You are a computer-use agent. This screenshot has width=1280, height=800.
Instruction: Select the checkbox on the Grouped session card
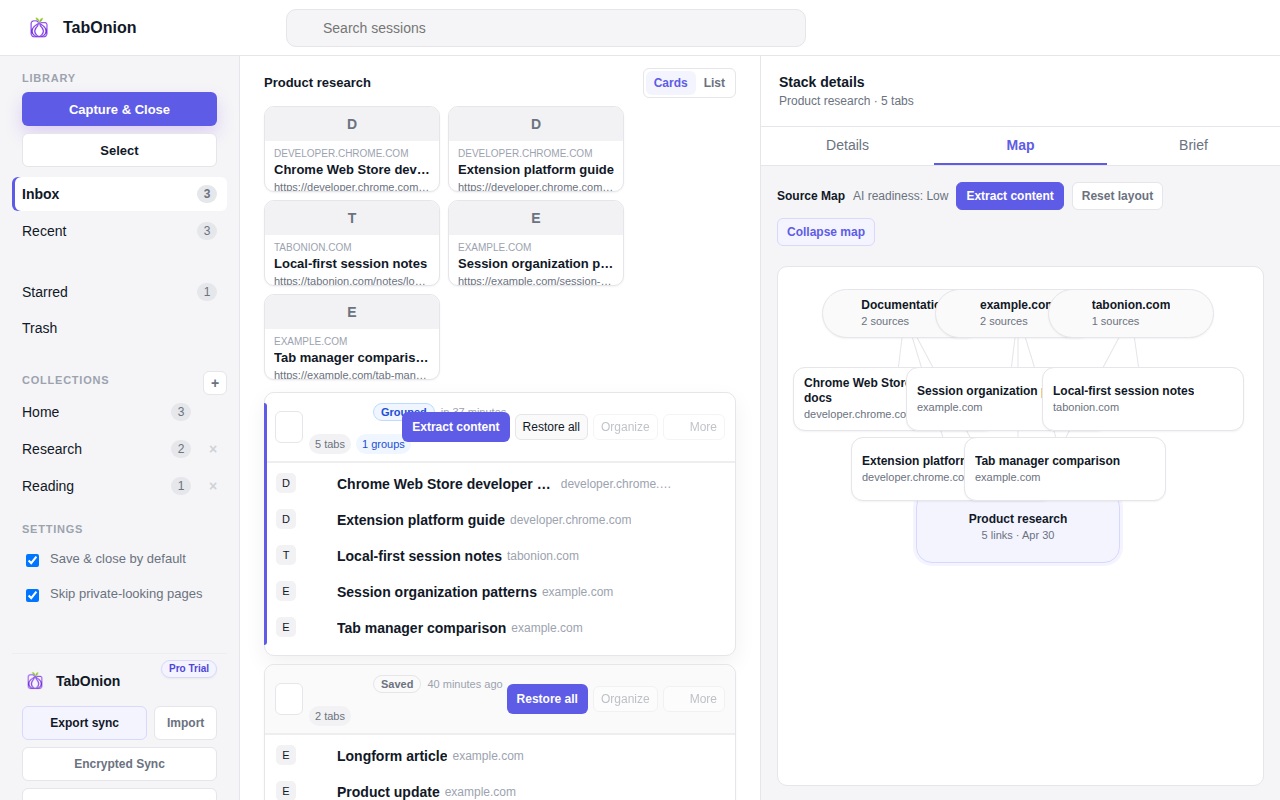288,427
